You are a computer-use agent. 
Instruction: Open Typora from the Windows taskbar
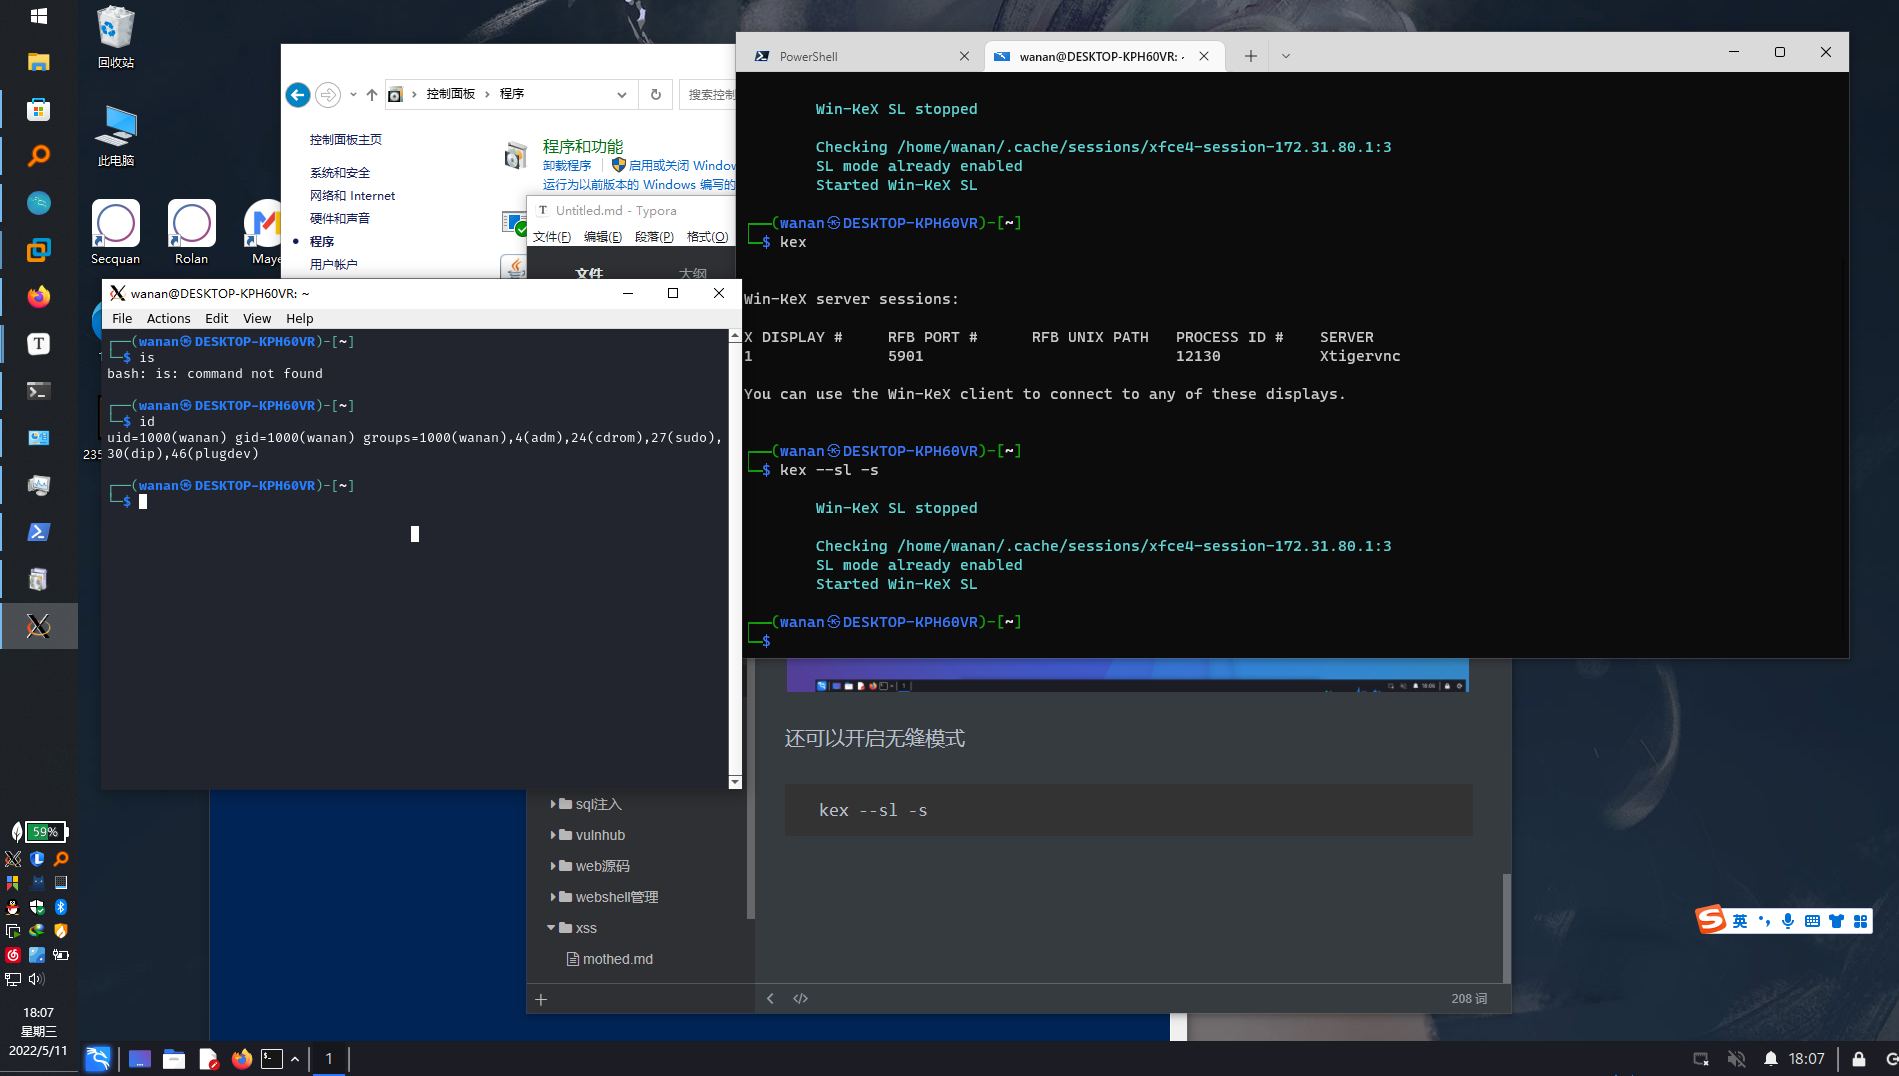tap(38, 344)
